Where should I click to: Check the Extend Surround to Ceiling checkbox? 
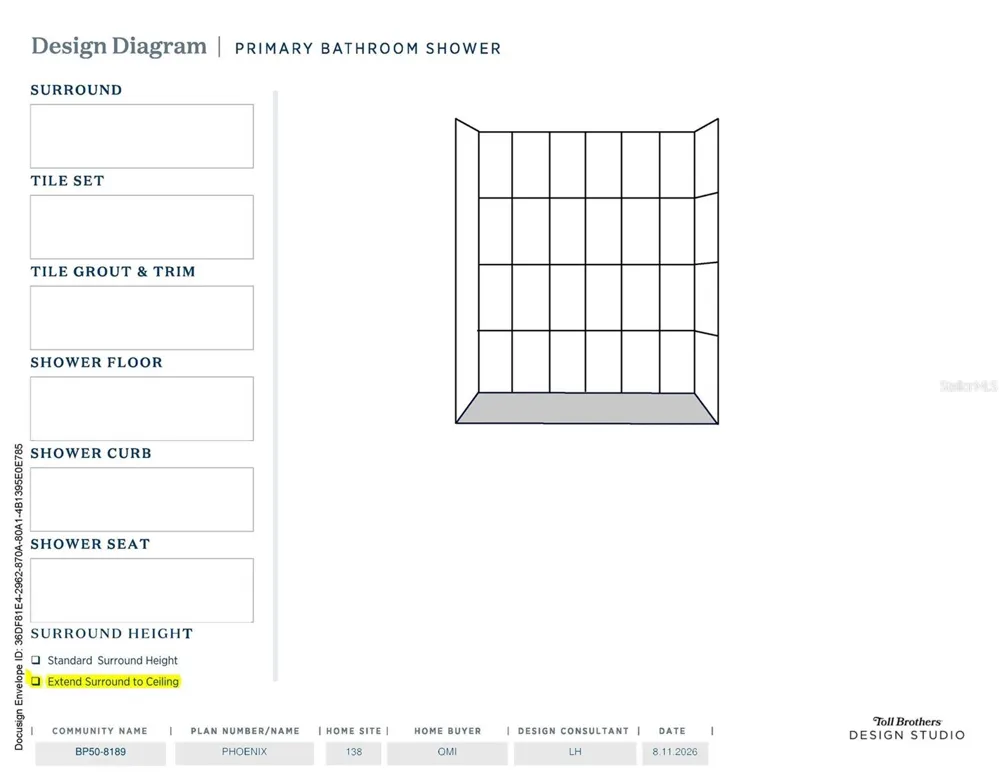tap(36, 681)
